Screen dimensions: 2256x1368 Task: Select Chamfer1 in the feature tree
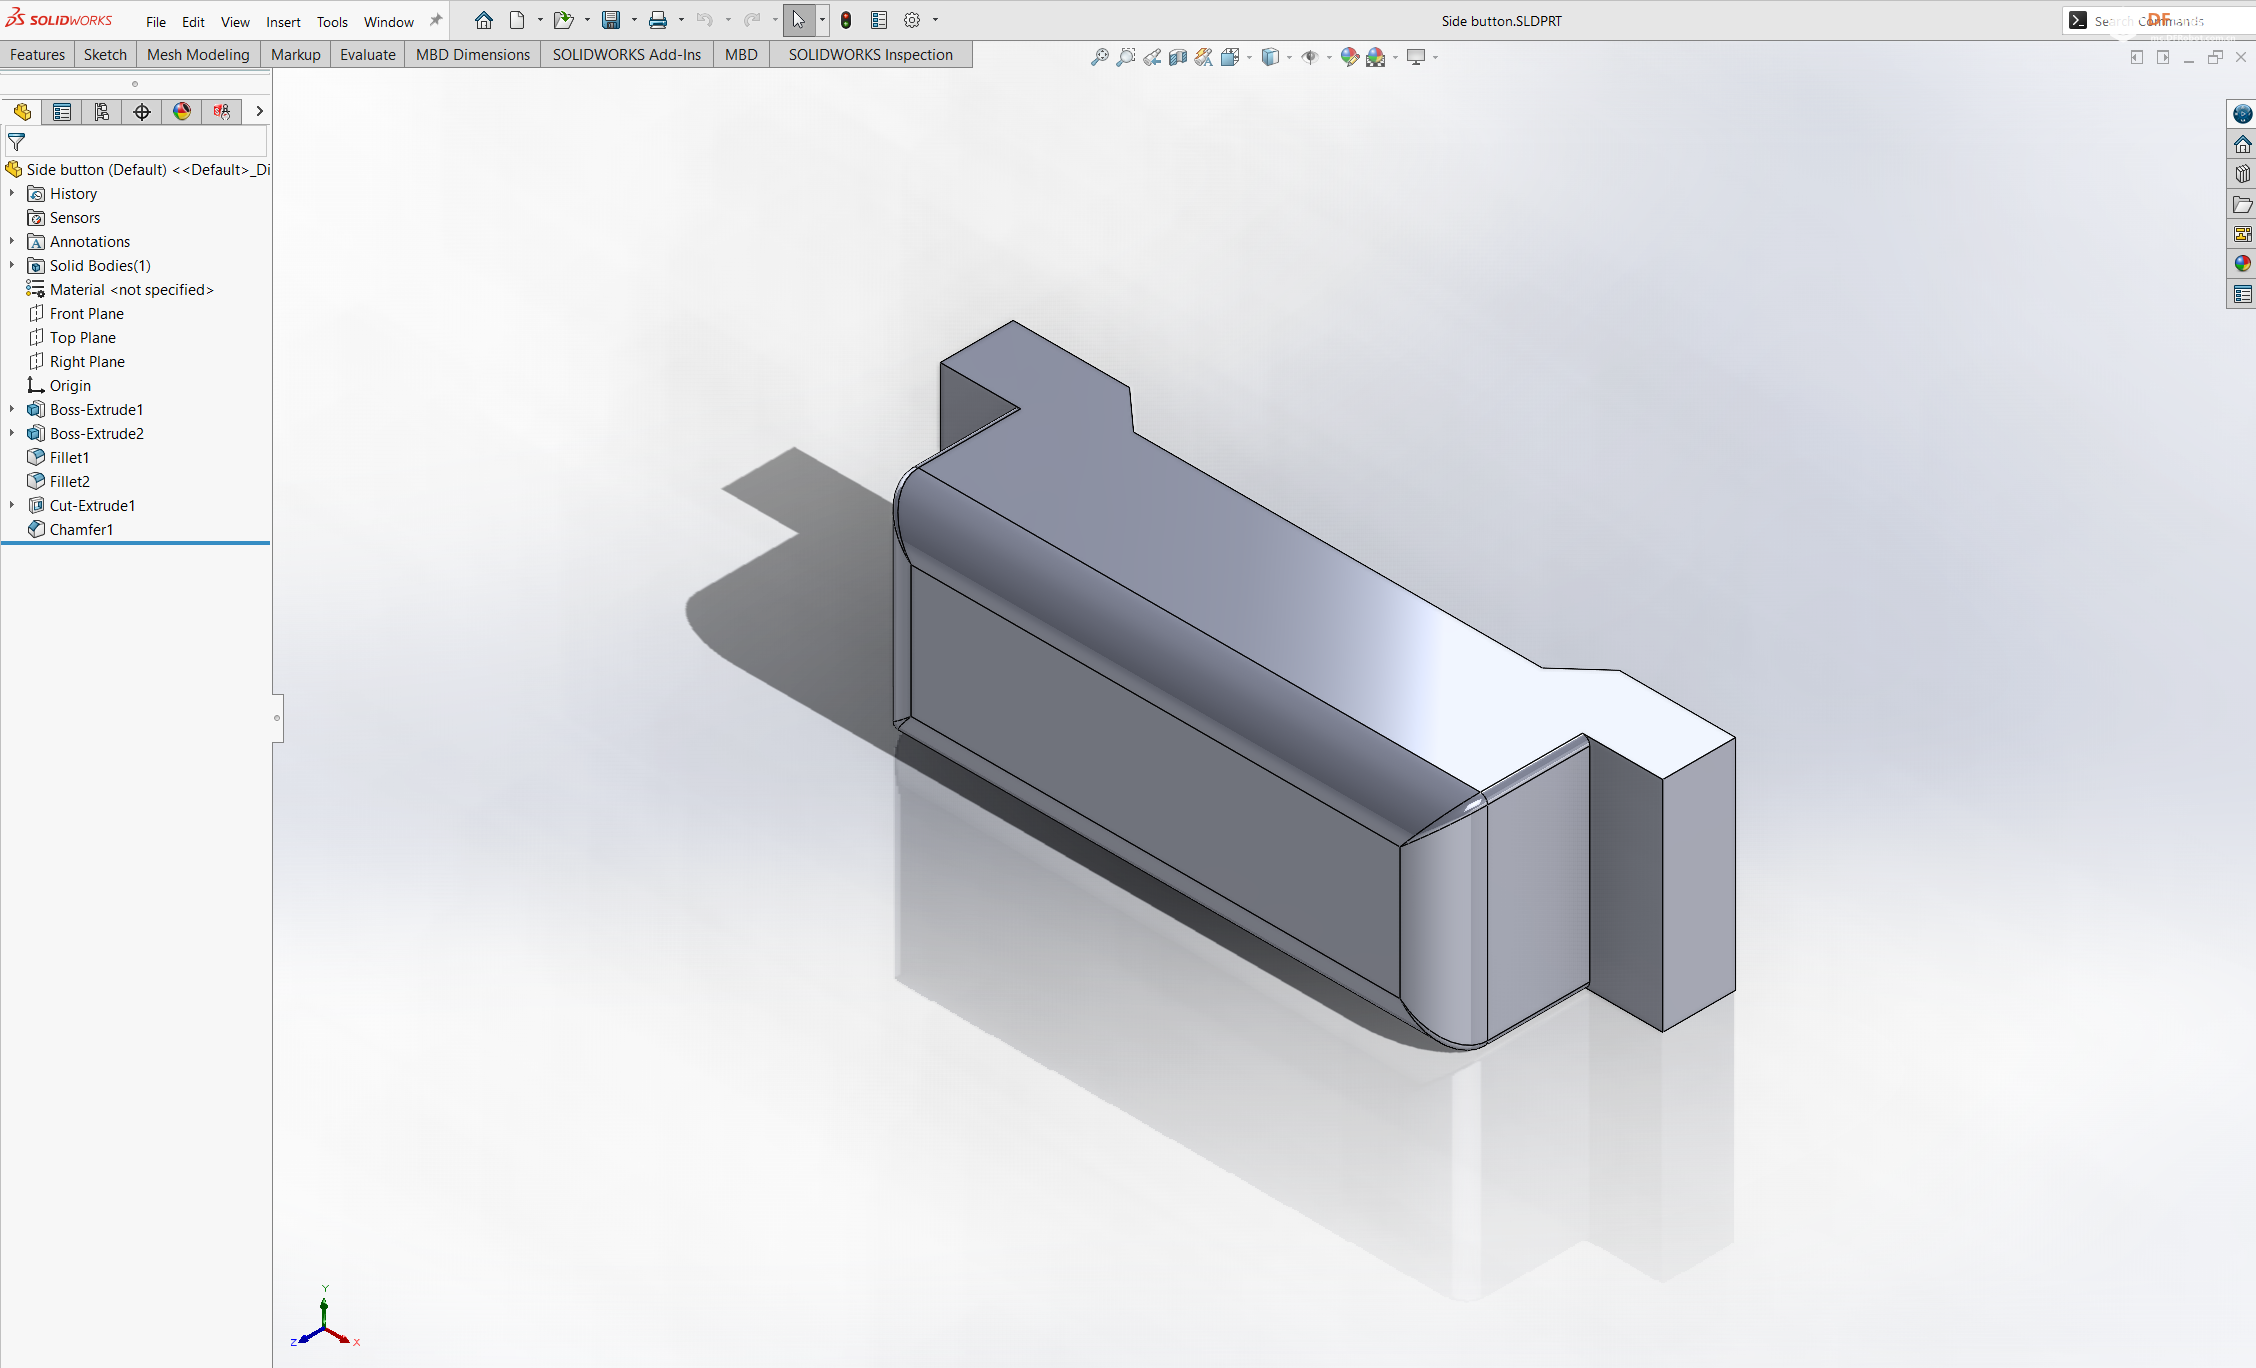(81, 529)
